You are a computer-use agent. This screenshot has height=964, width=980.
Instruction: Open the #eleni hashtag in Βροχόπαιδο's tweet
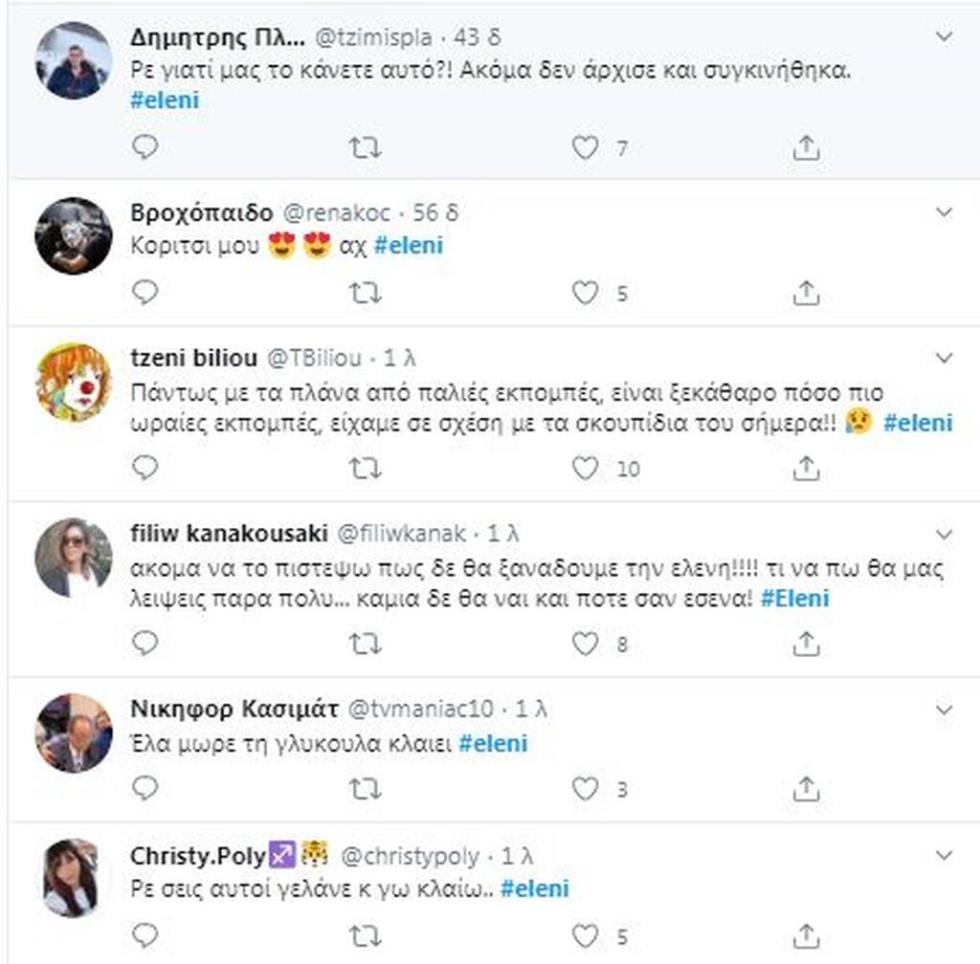point(408,246)
